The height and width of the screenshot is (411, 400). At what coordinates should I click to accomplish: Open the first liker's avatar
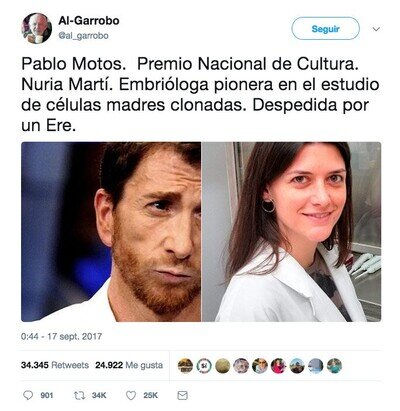[186, 366]
